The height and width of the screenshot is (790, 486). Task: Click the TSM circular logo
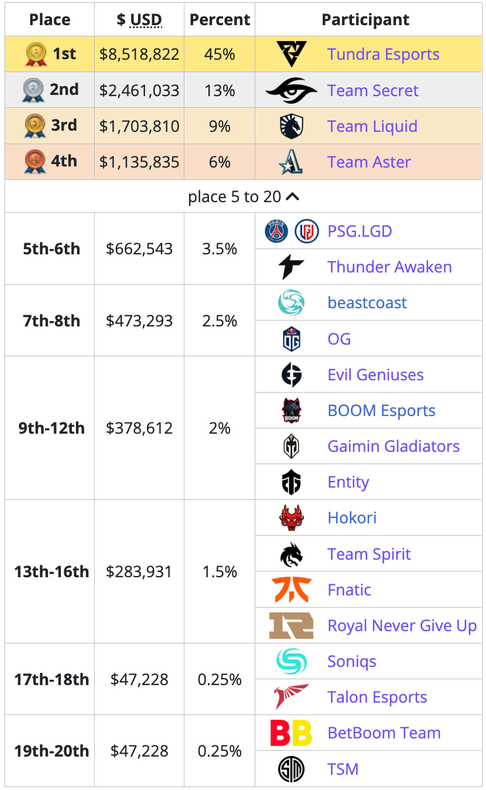click(x=291, y=769)
